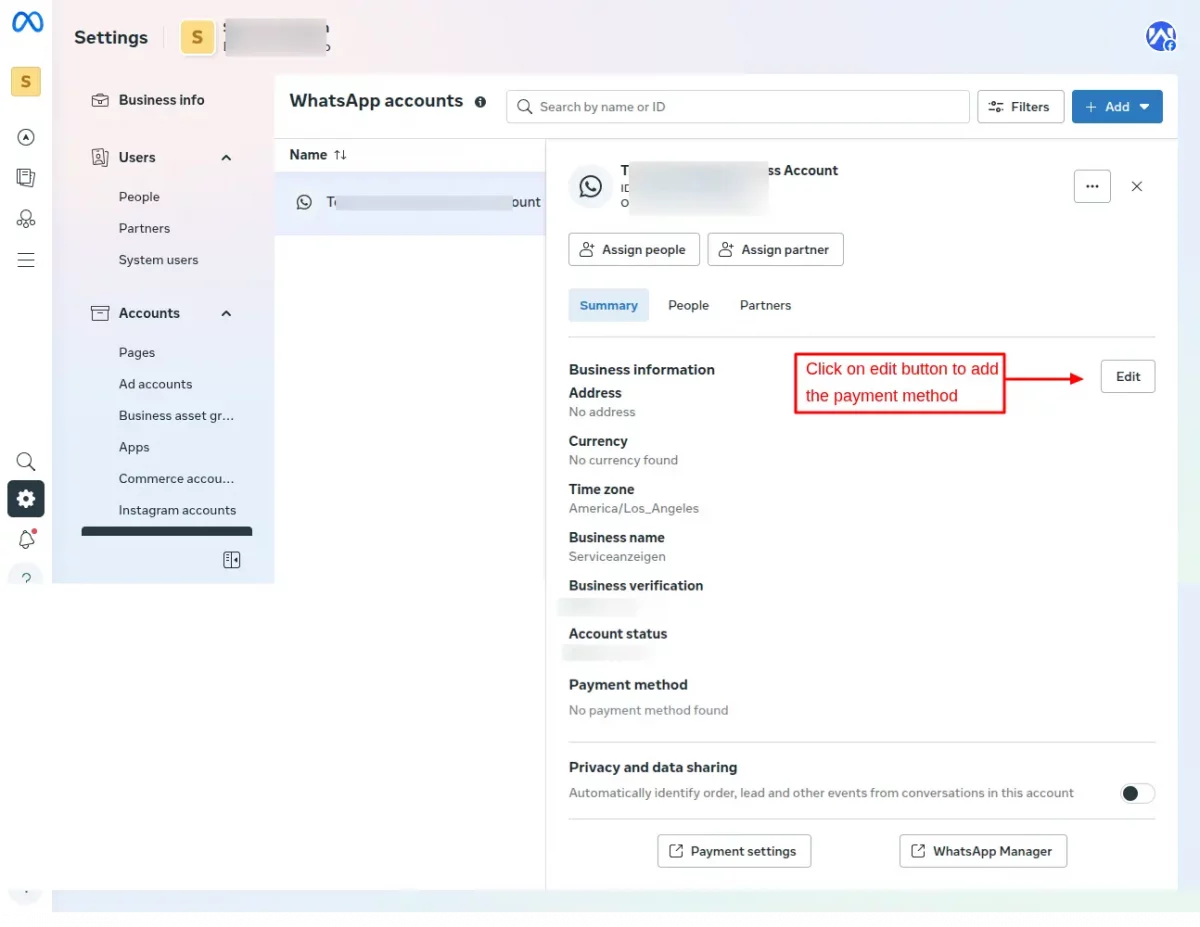This screenshot has height=927, width=1200.
Task: Click the Meta profile avatar at top right
Action: [x=1161, y=37]
